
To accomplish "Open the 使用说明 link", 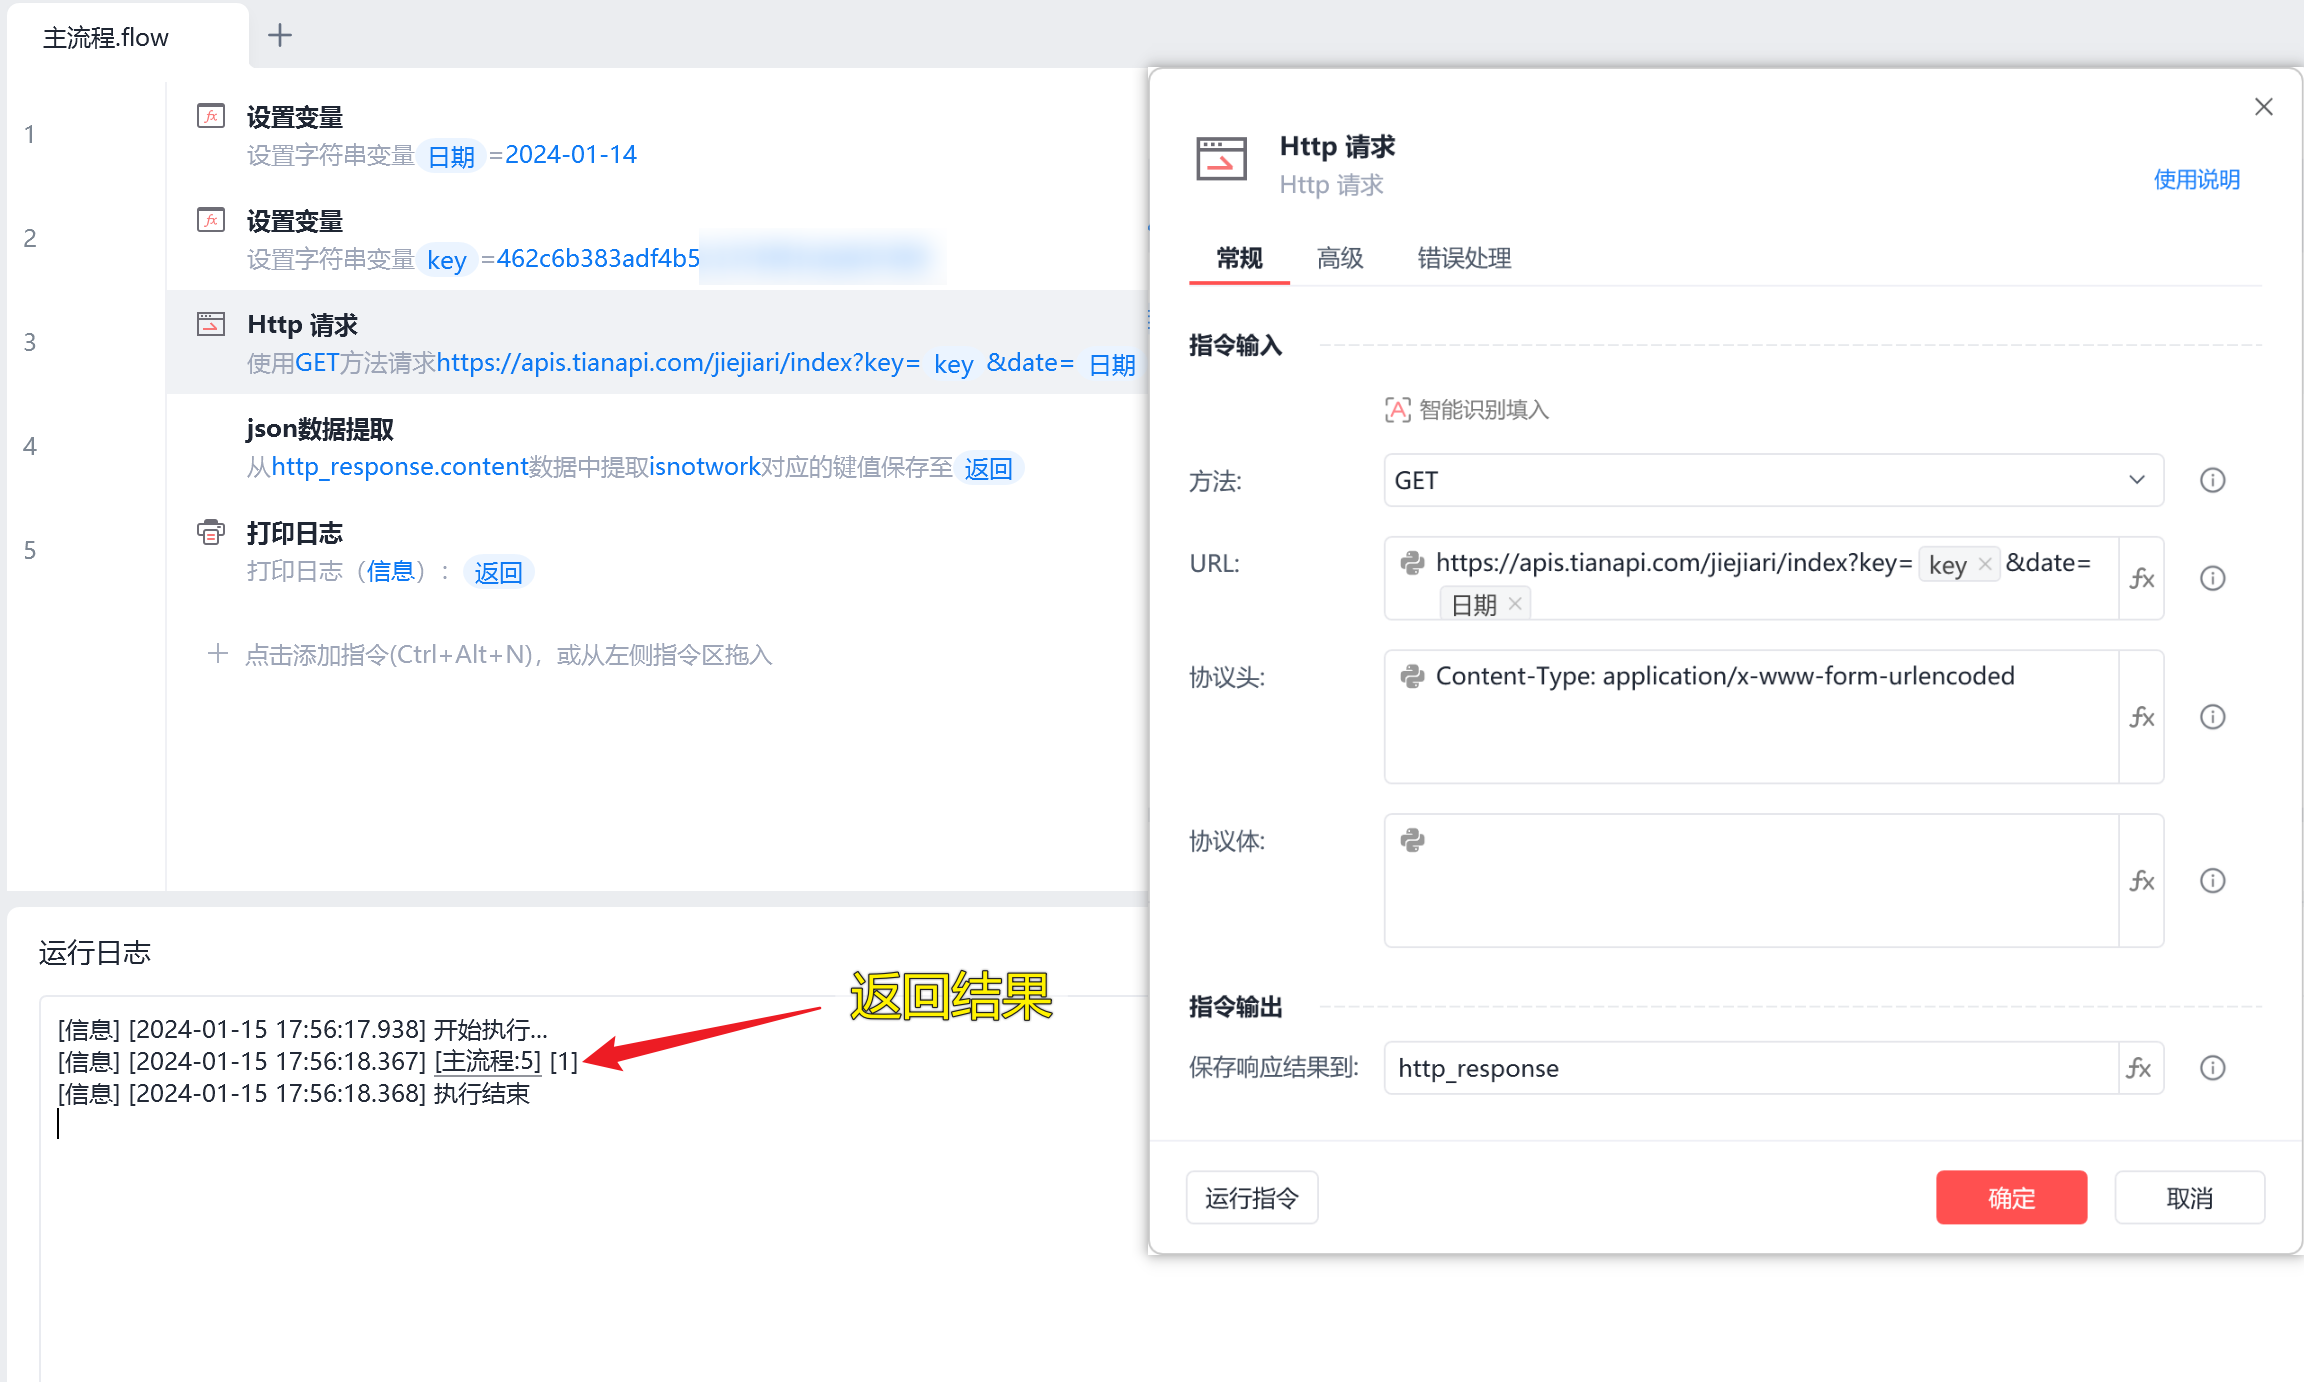I will click(2196, 179).
